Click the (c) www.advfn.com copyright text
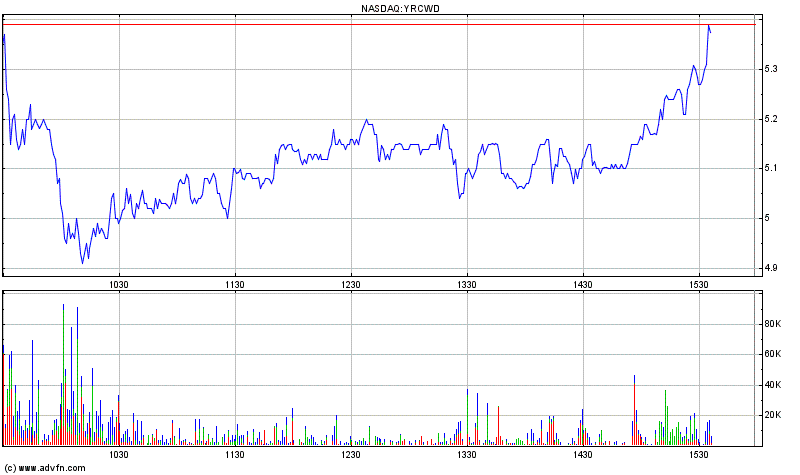Viewport: 800px width, 475px height. point(45,467)
